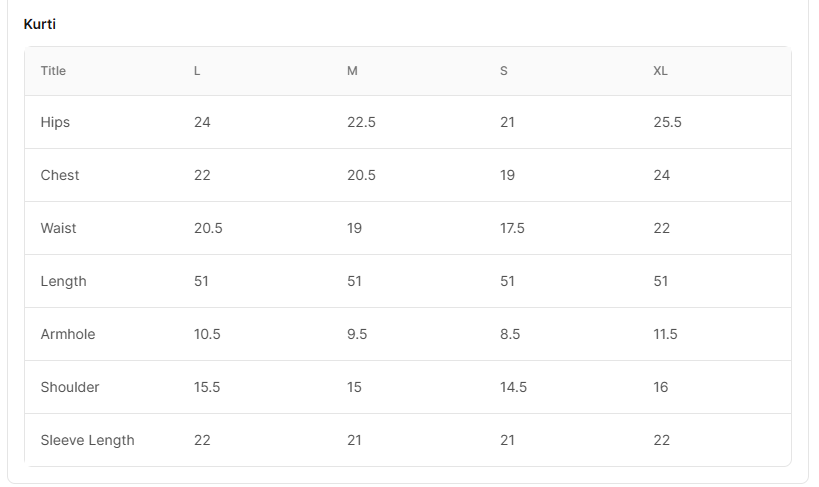The image size is (819, 487).
Task: Click the M size column header
Action: pos(352,71)
